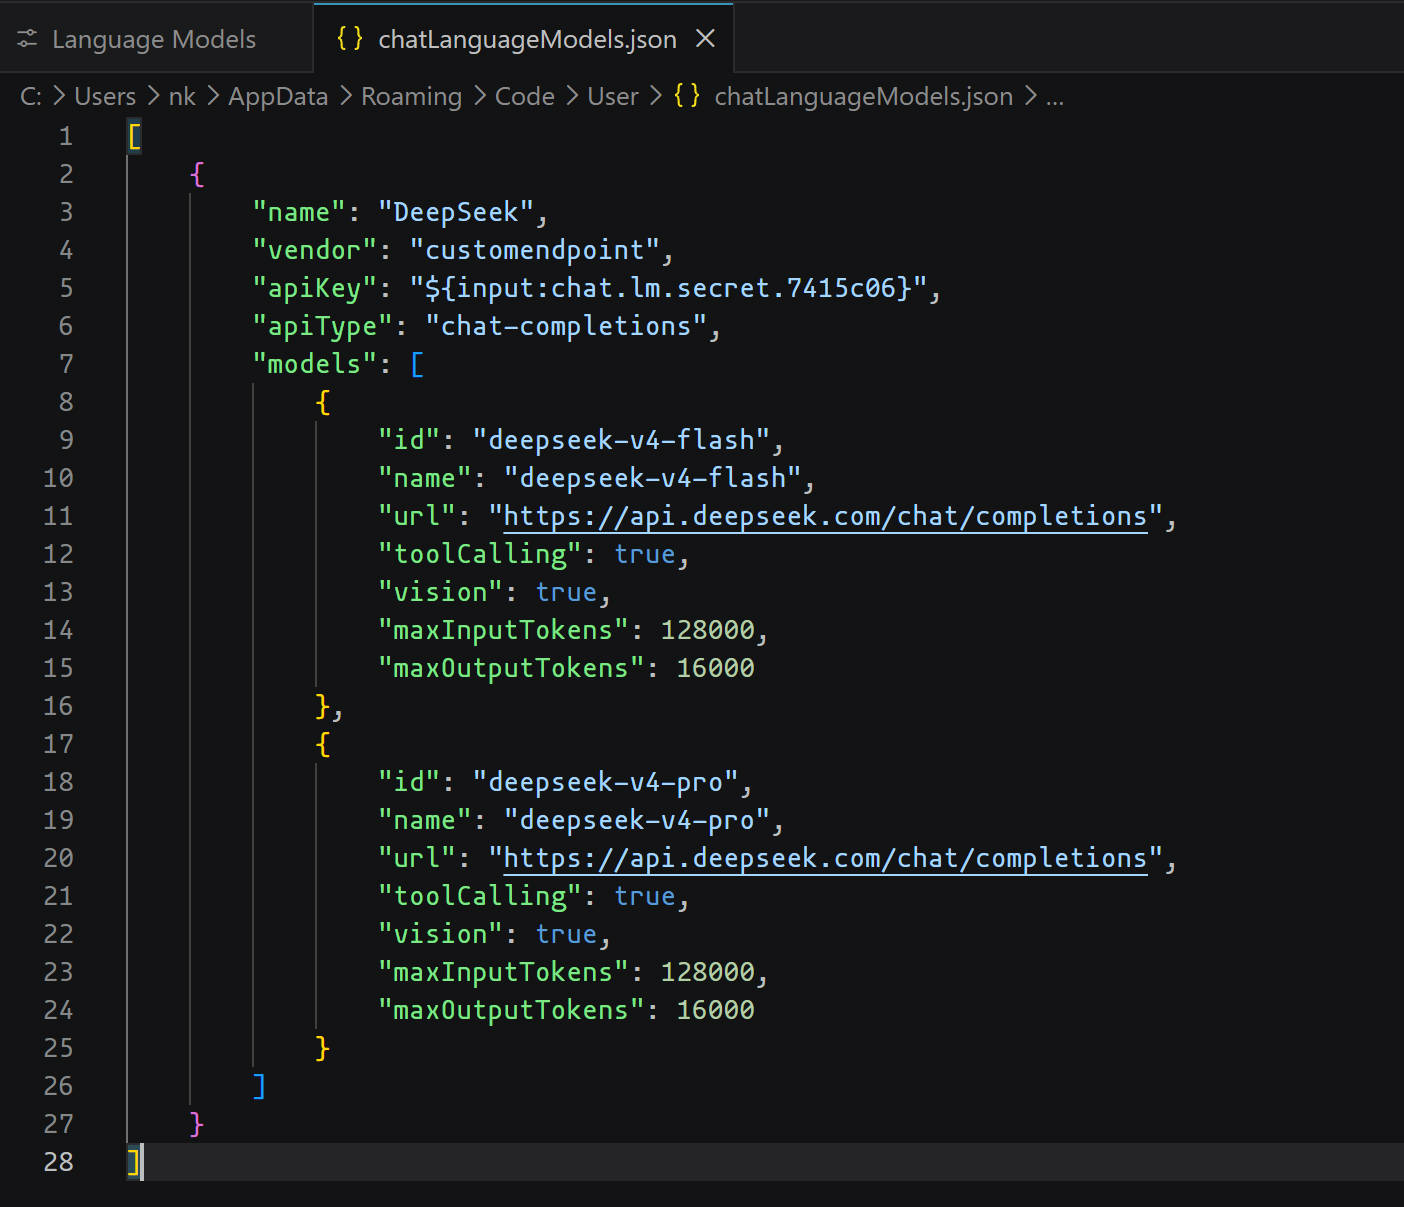The width and height of the screenshot is (1404, 1207).
Task: Open breadcrumb segment Roaming
Action: pyautogui.click(x=411, y=96)
